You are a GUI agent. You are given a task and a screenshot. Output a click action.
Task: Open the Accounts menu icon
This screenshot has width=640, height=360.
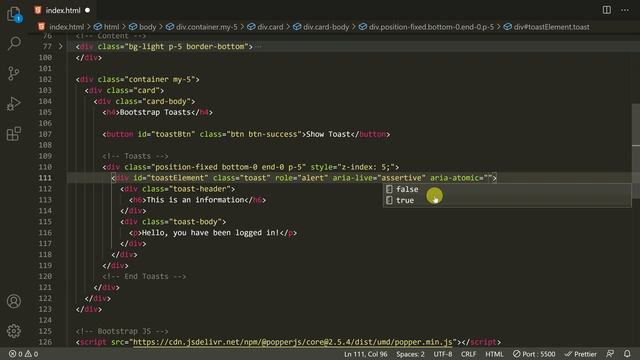click(x=14, y=301)
